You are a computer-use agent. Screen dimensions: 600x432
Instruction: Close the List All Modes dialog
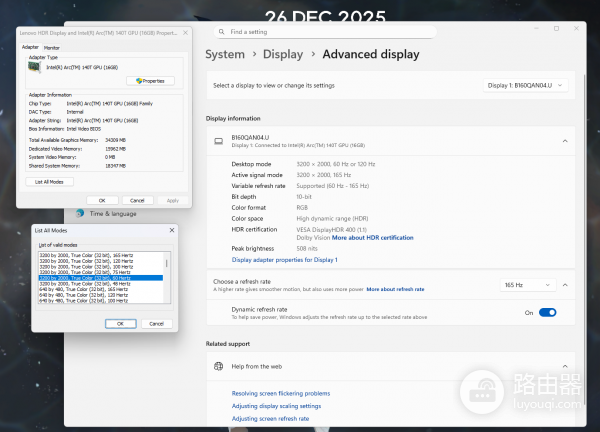coord(172,230)
